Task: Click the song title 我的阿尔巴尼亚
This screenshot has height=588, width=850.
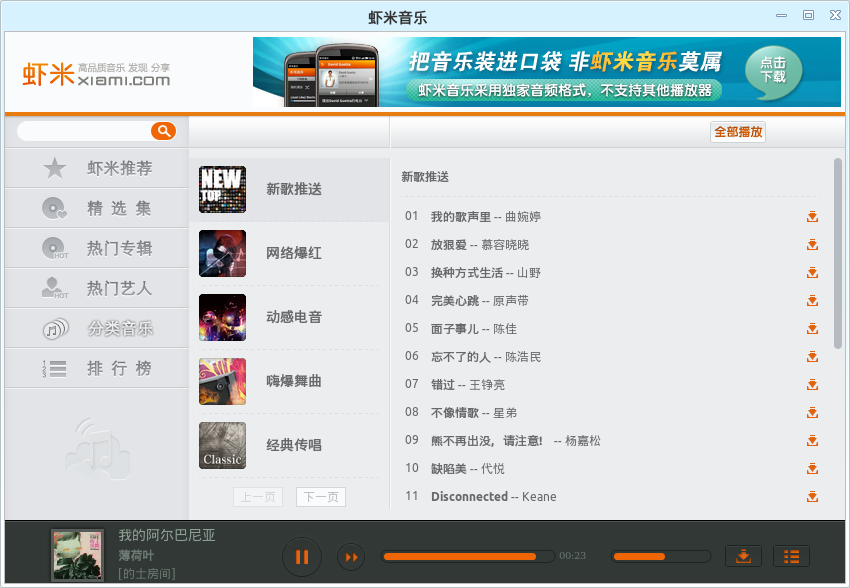Action: click(167, 535)
